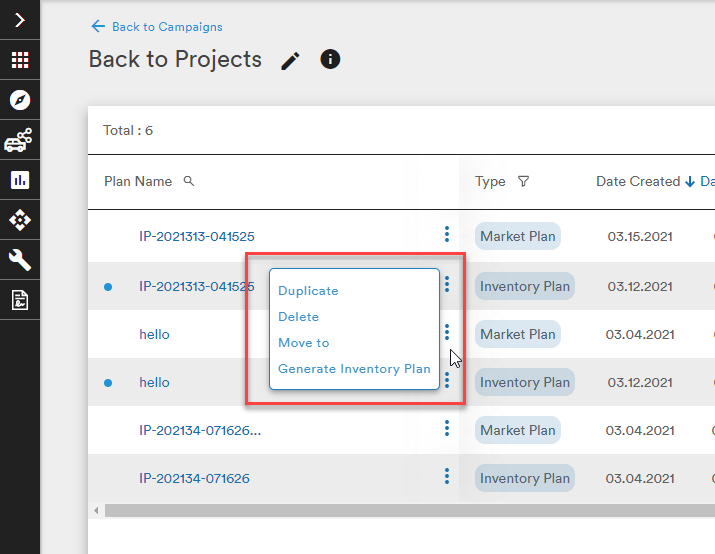Select Generate Inventory Plan menu entry

[354, 369]
